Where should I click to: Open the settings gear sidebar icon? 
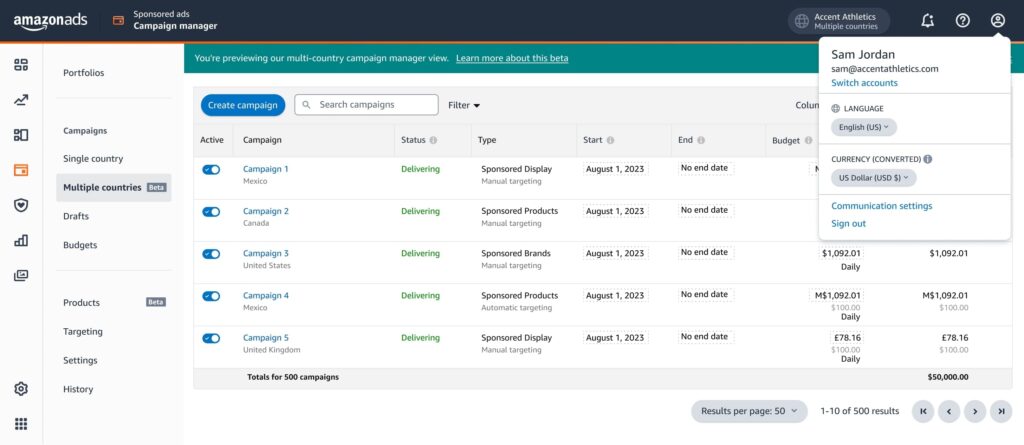(21, 389)
